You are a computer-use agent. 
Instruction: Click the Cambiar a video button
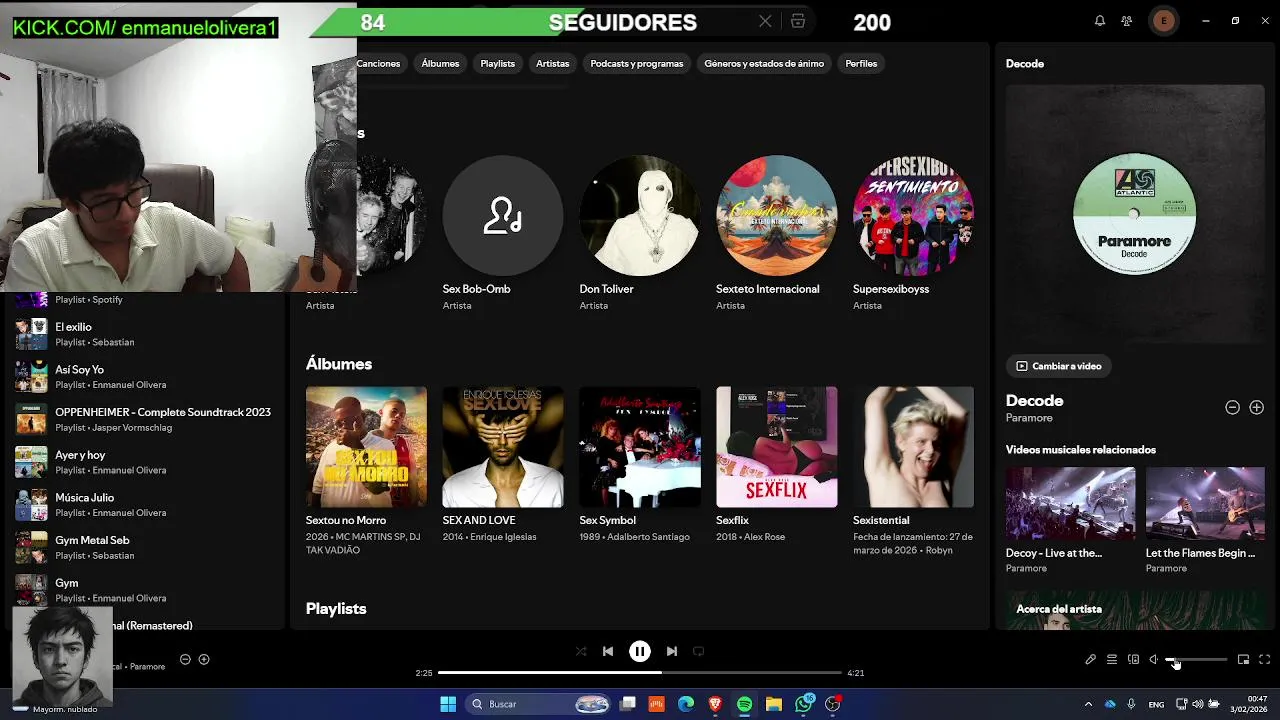point(1059,366)
